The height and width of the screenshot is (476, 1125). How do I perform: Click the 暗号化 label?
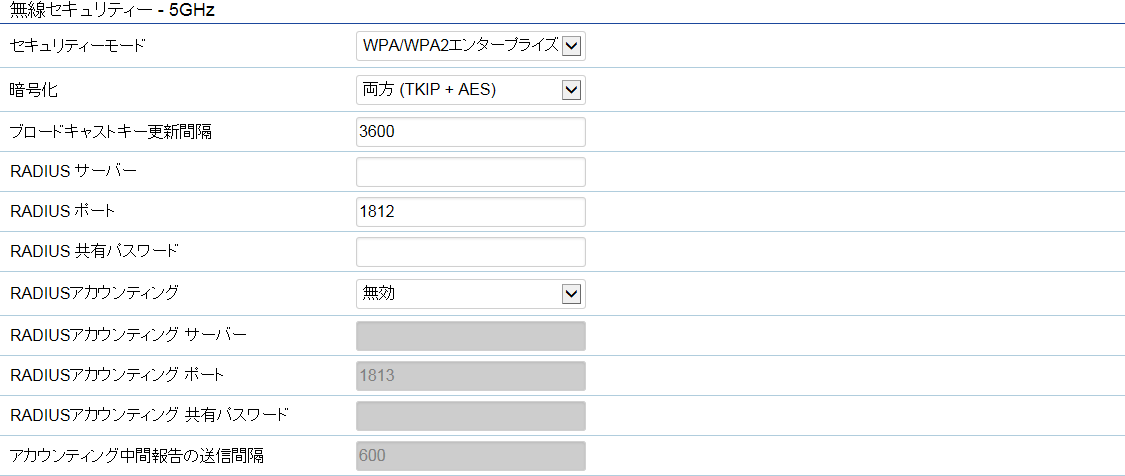coord(33,90)
